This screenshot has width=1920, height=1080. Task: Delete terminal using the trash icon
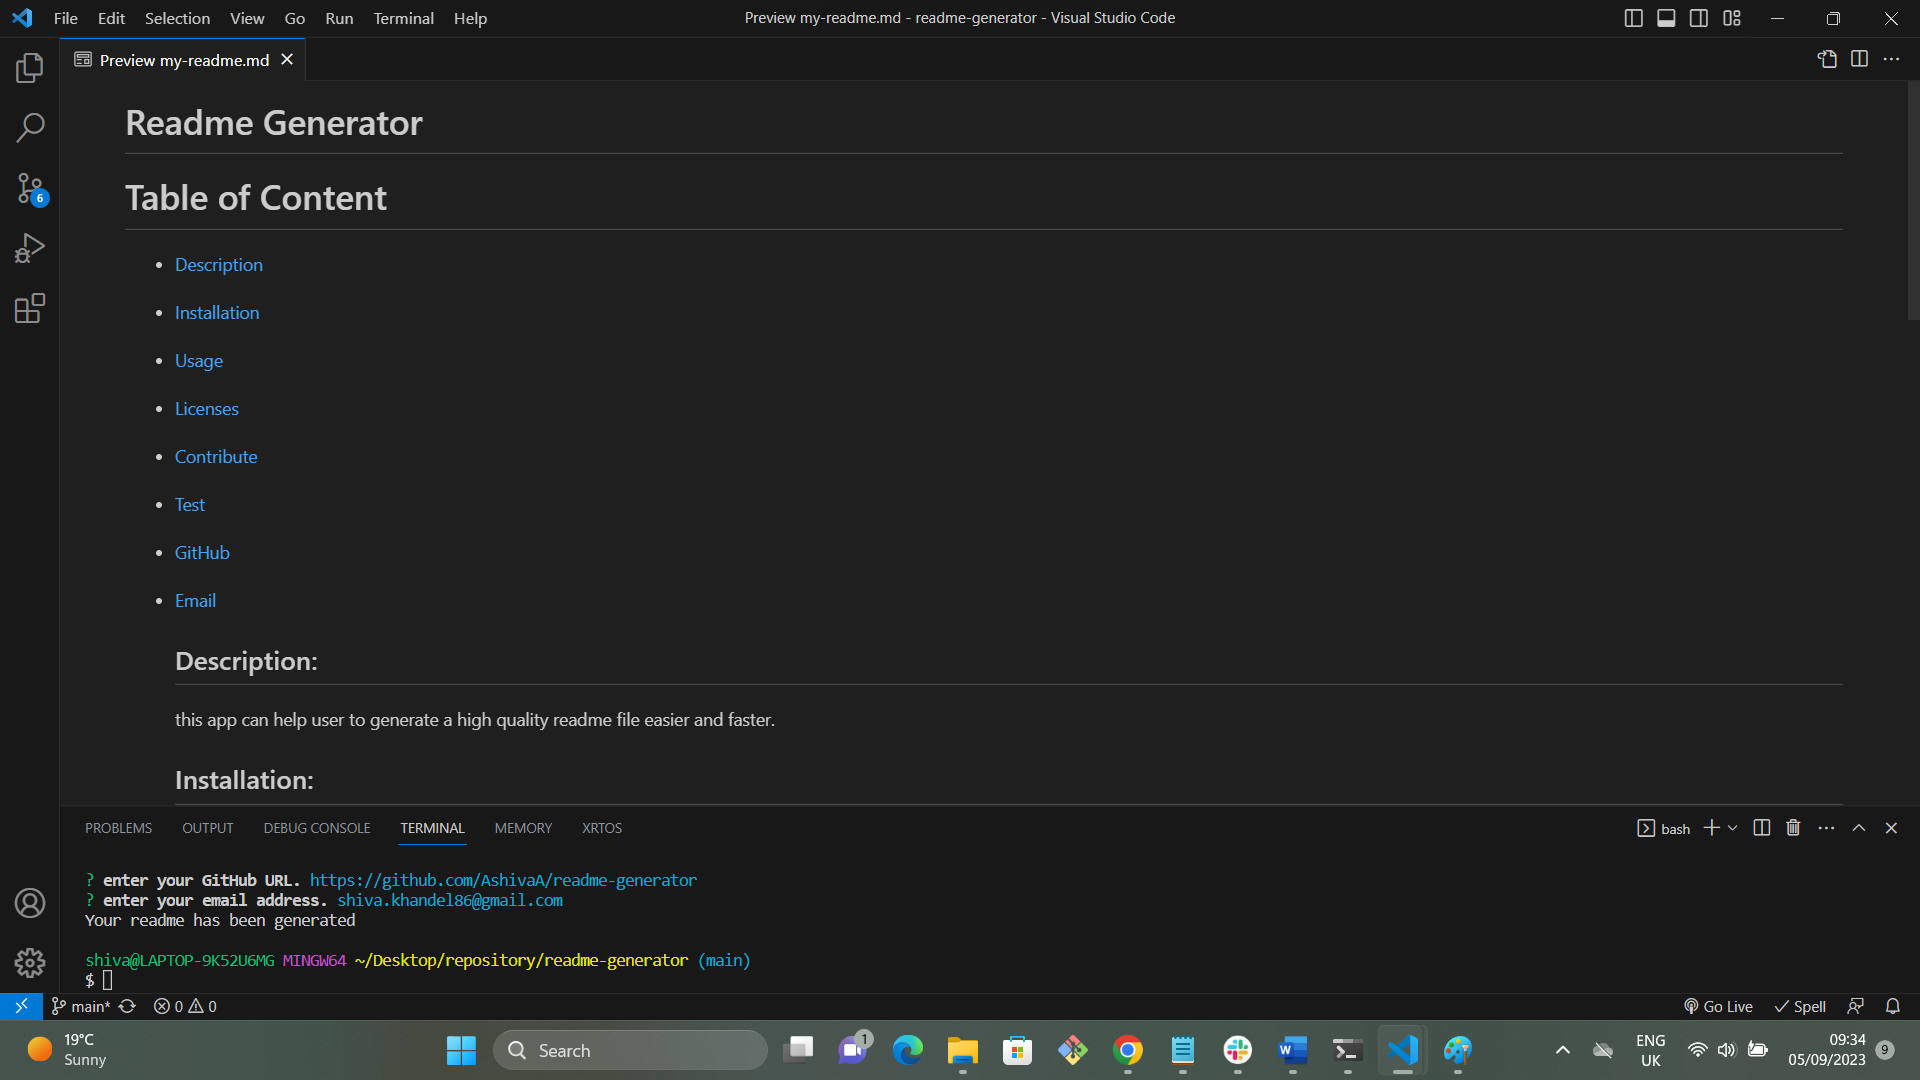1793,828
